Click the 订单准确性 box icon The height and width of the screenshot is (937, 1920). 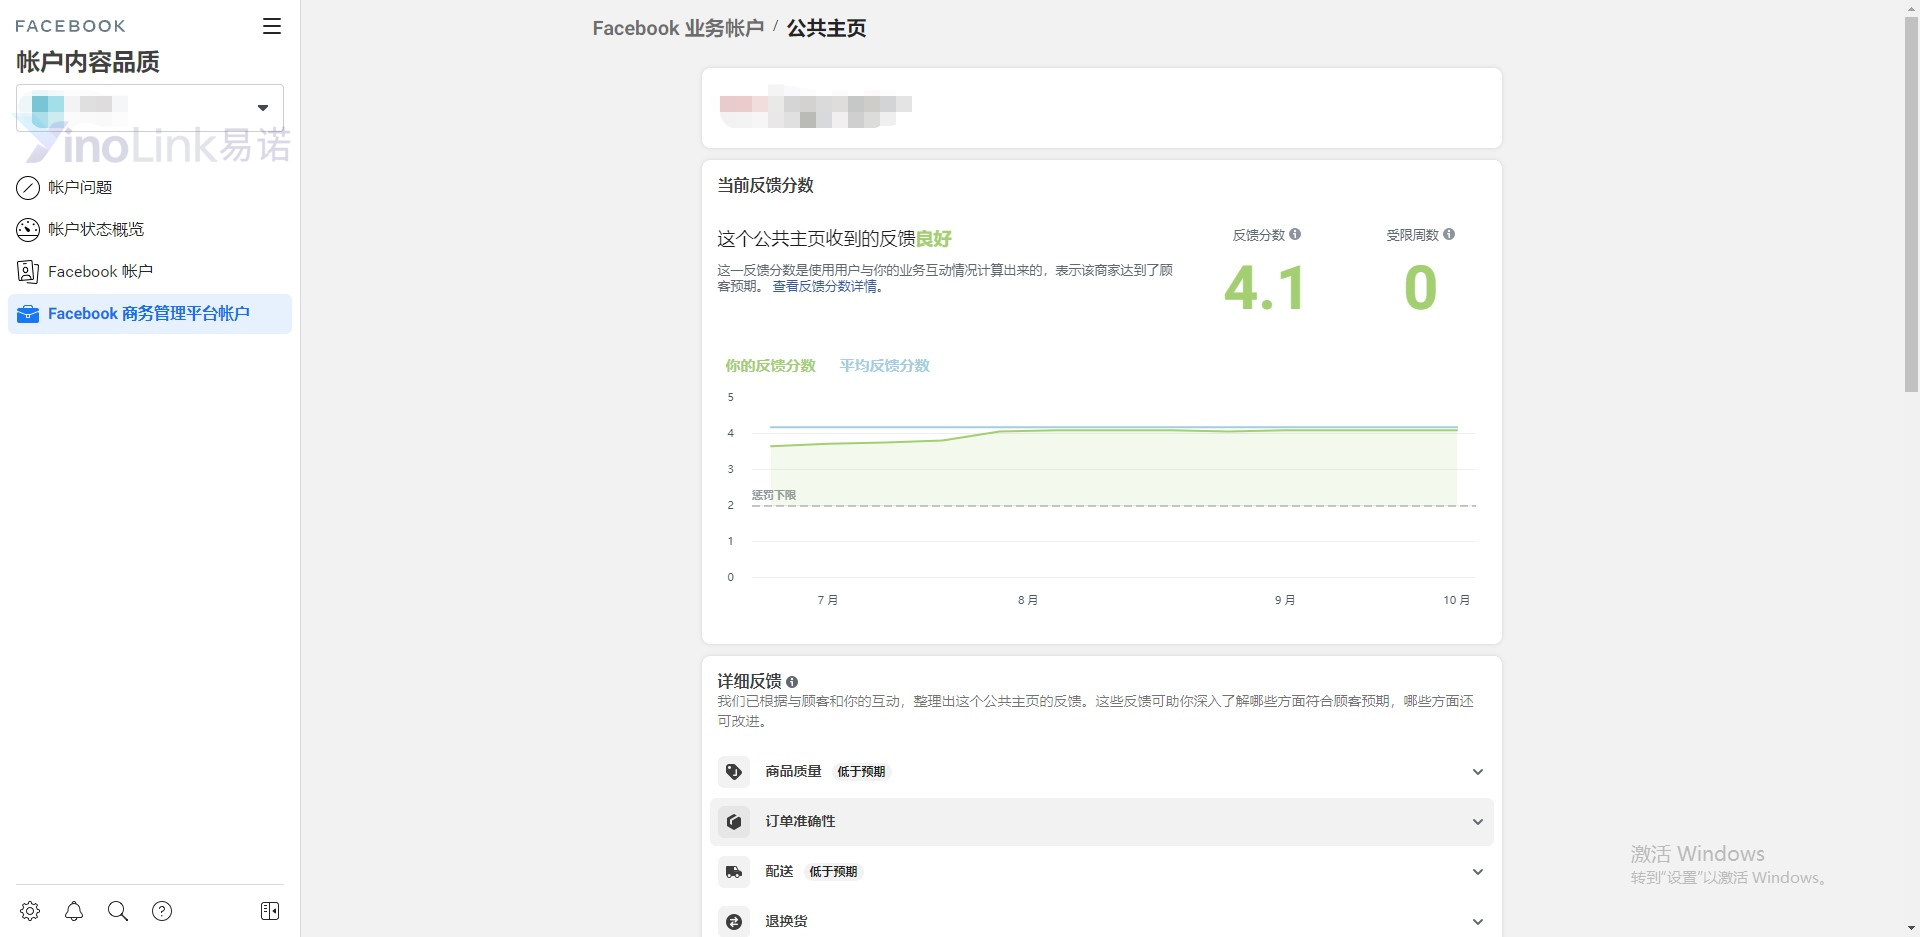[x=734, y=822]
